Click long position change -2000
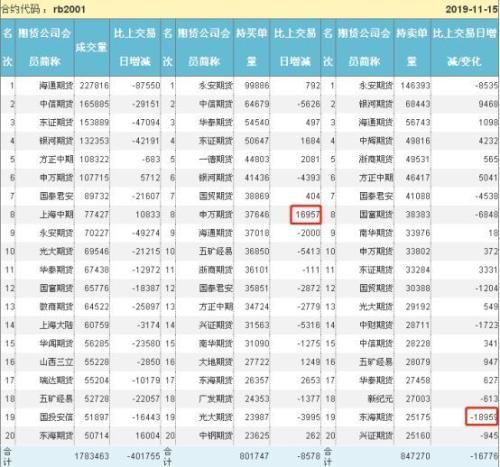The width and height of the screenshot is (500, 467). click(308, 233)
